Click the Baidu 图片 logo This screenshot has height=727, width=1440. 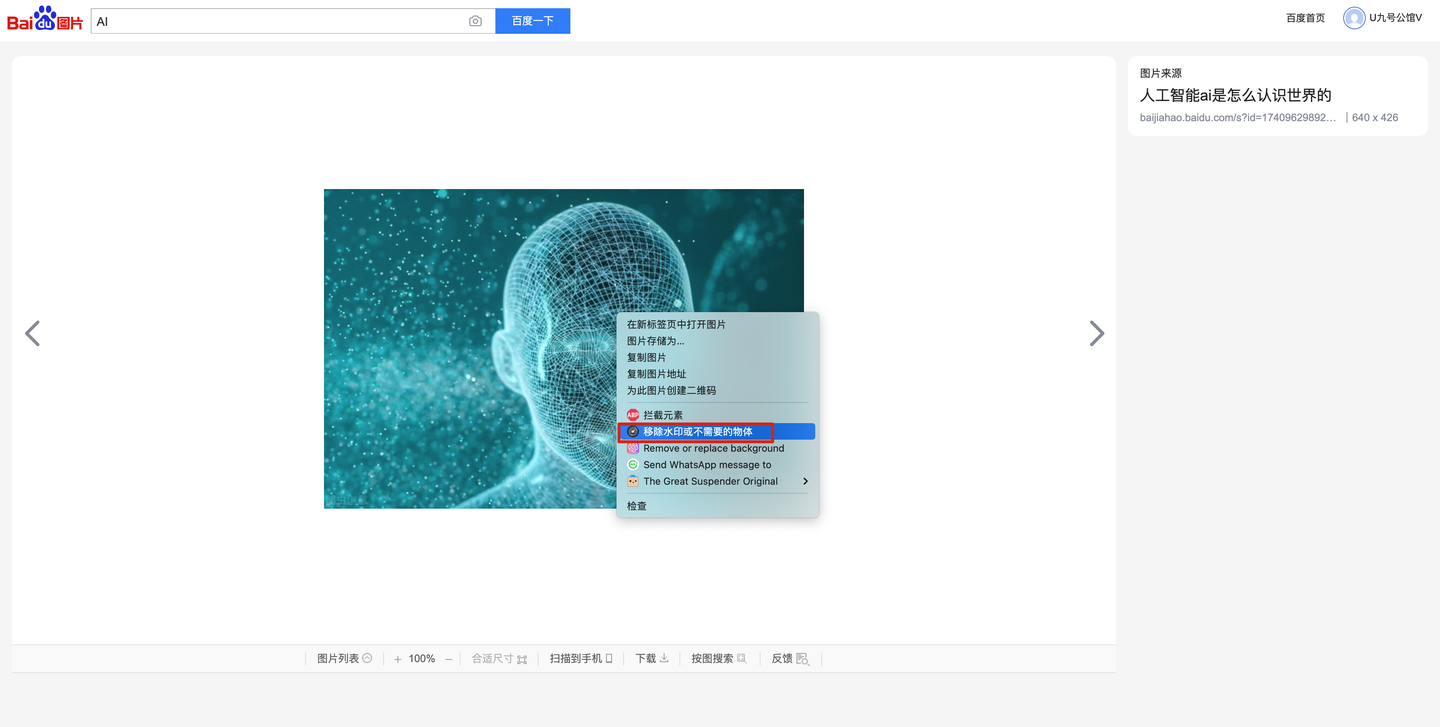[x=45, y=19]
